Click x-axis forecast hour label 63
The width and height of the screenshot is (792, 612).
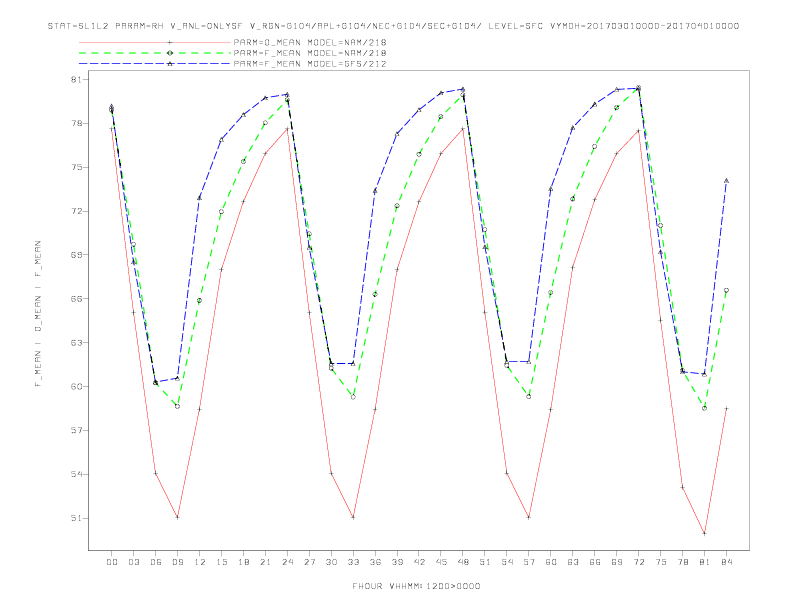click(x=573, y=562)
